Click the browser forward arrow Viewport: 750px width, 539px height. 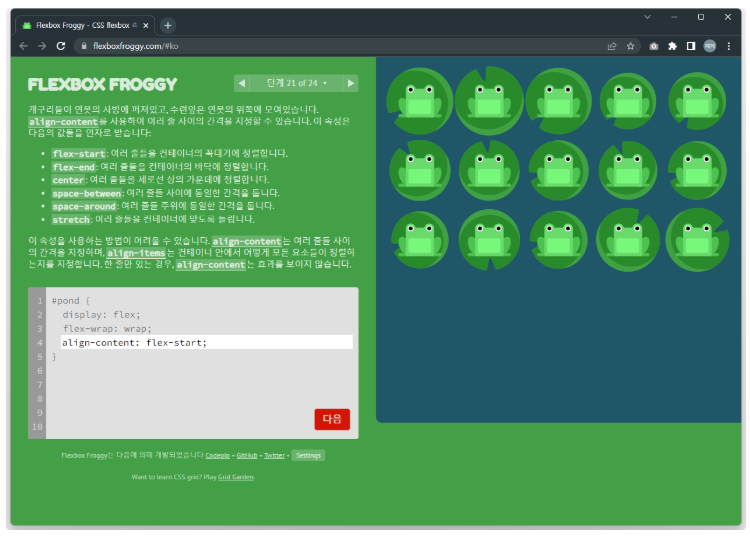(42, 46)
